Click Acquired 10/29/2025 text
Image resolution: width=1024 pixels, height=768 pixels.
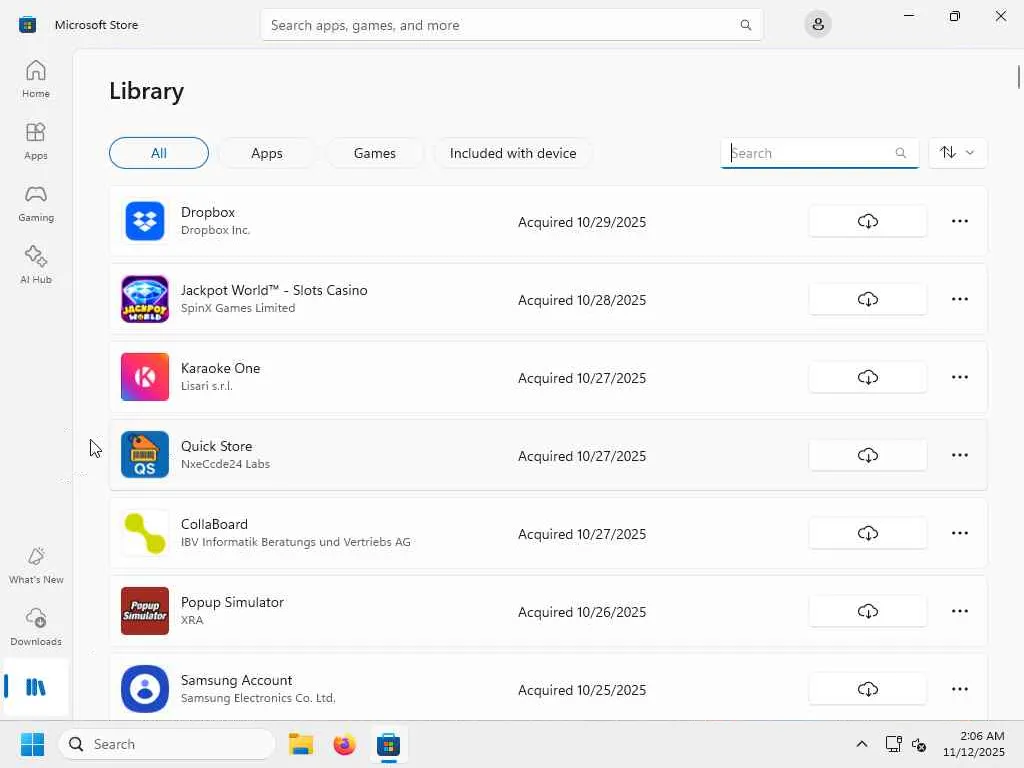coord(582,222)
